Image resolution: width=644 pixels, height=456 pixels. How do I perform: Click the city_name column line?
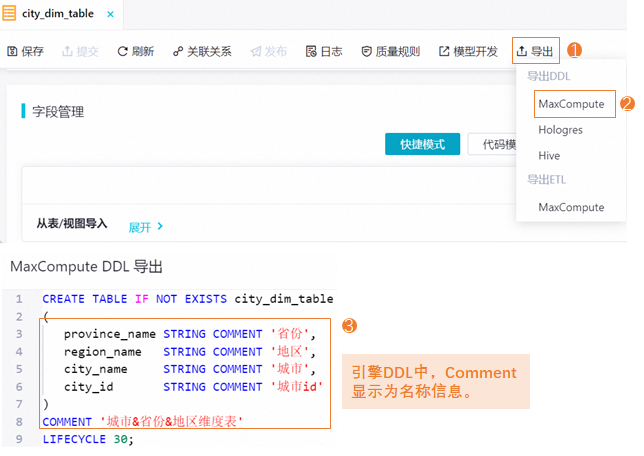point(190,369)
